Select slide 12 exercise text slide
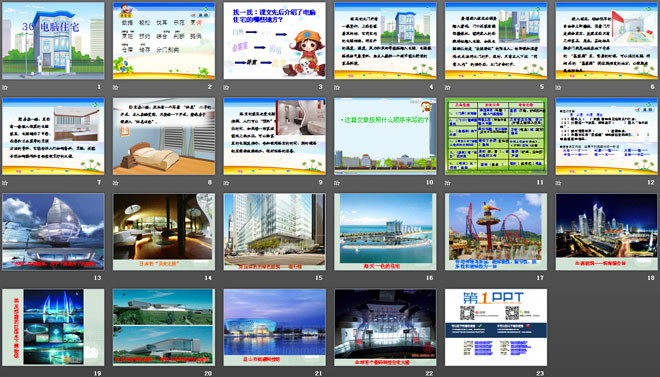 [x=607, y=136]
